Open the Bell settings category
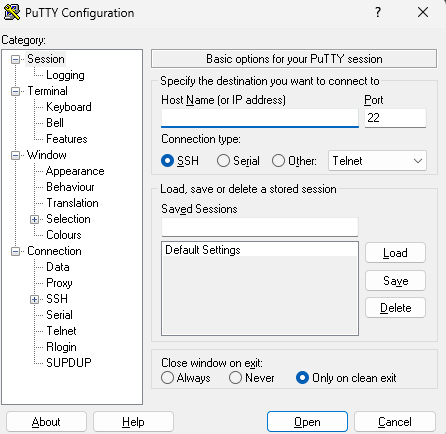 (55, 123)
